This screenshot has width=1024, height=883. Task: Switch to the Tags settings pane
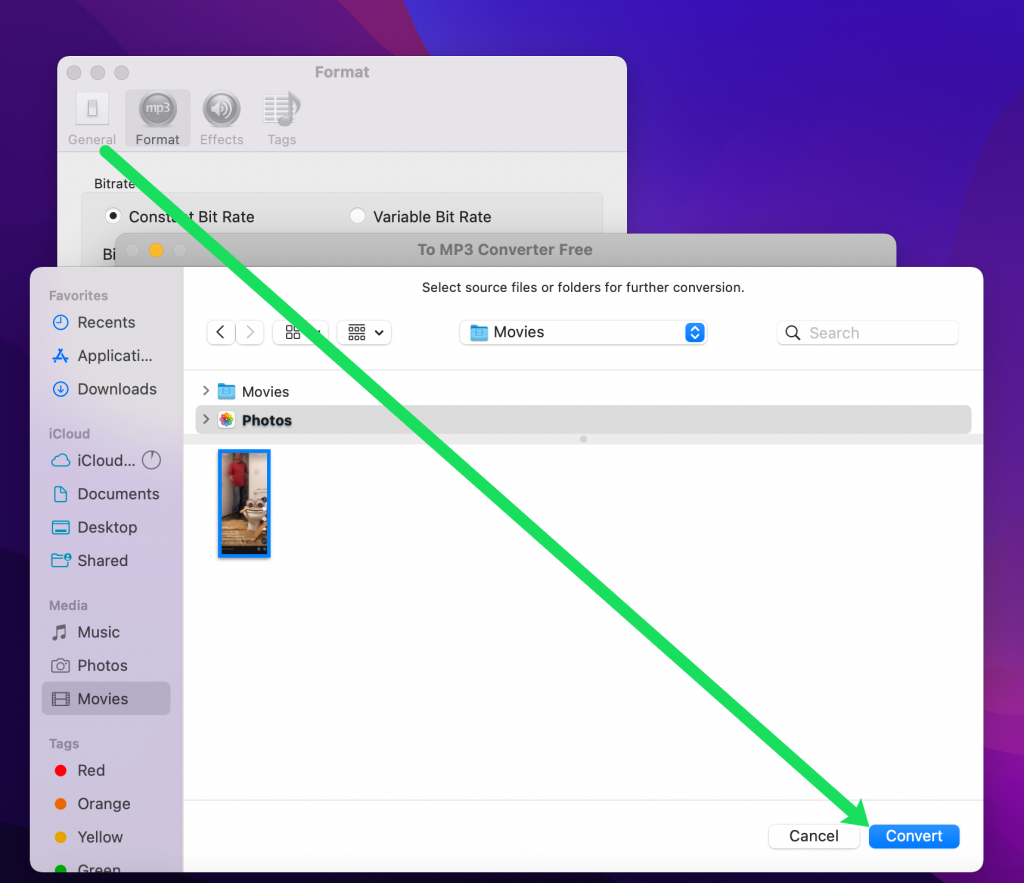point(281,117)
